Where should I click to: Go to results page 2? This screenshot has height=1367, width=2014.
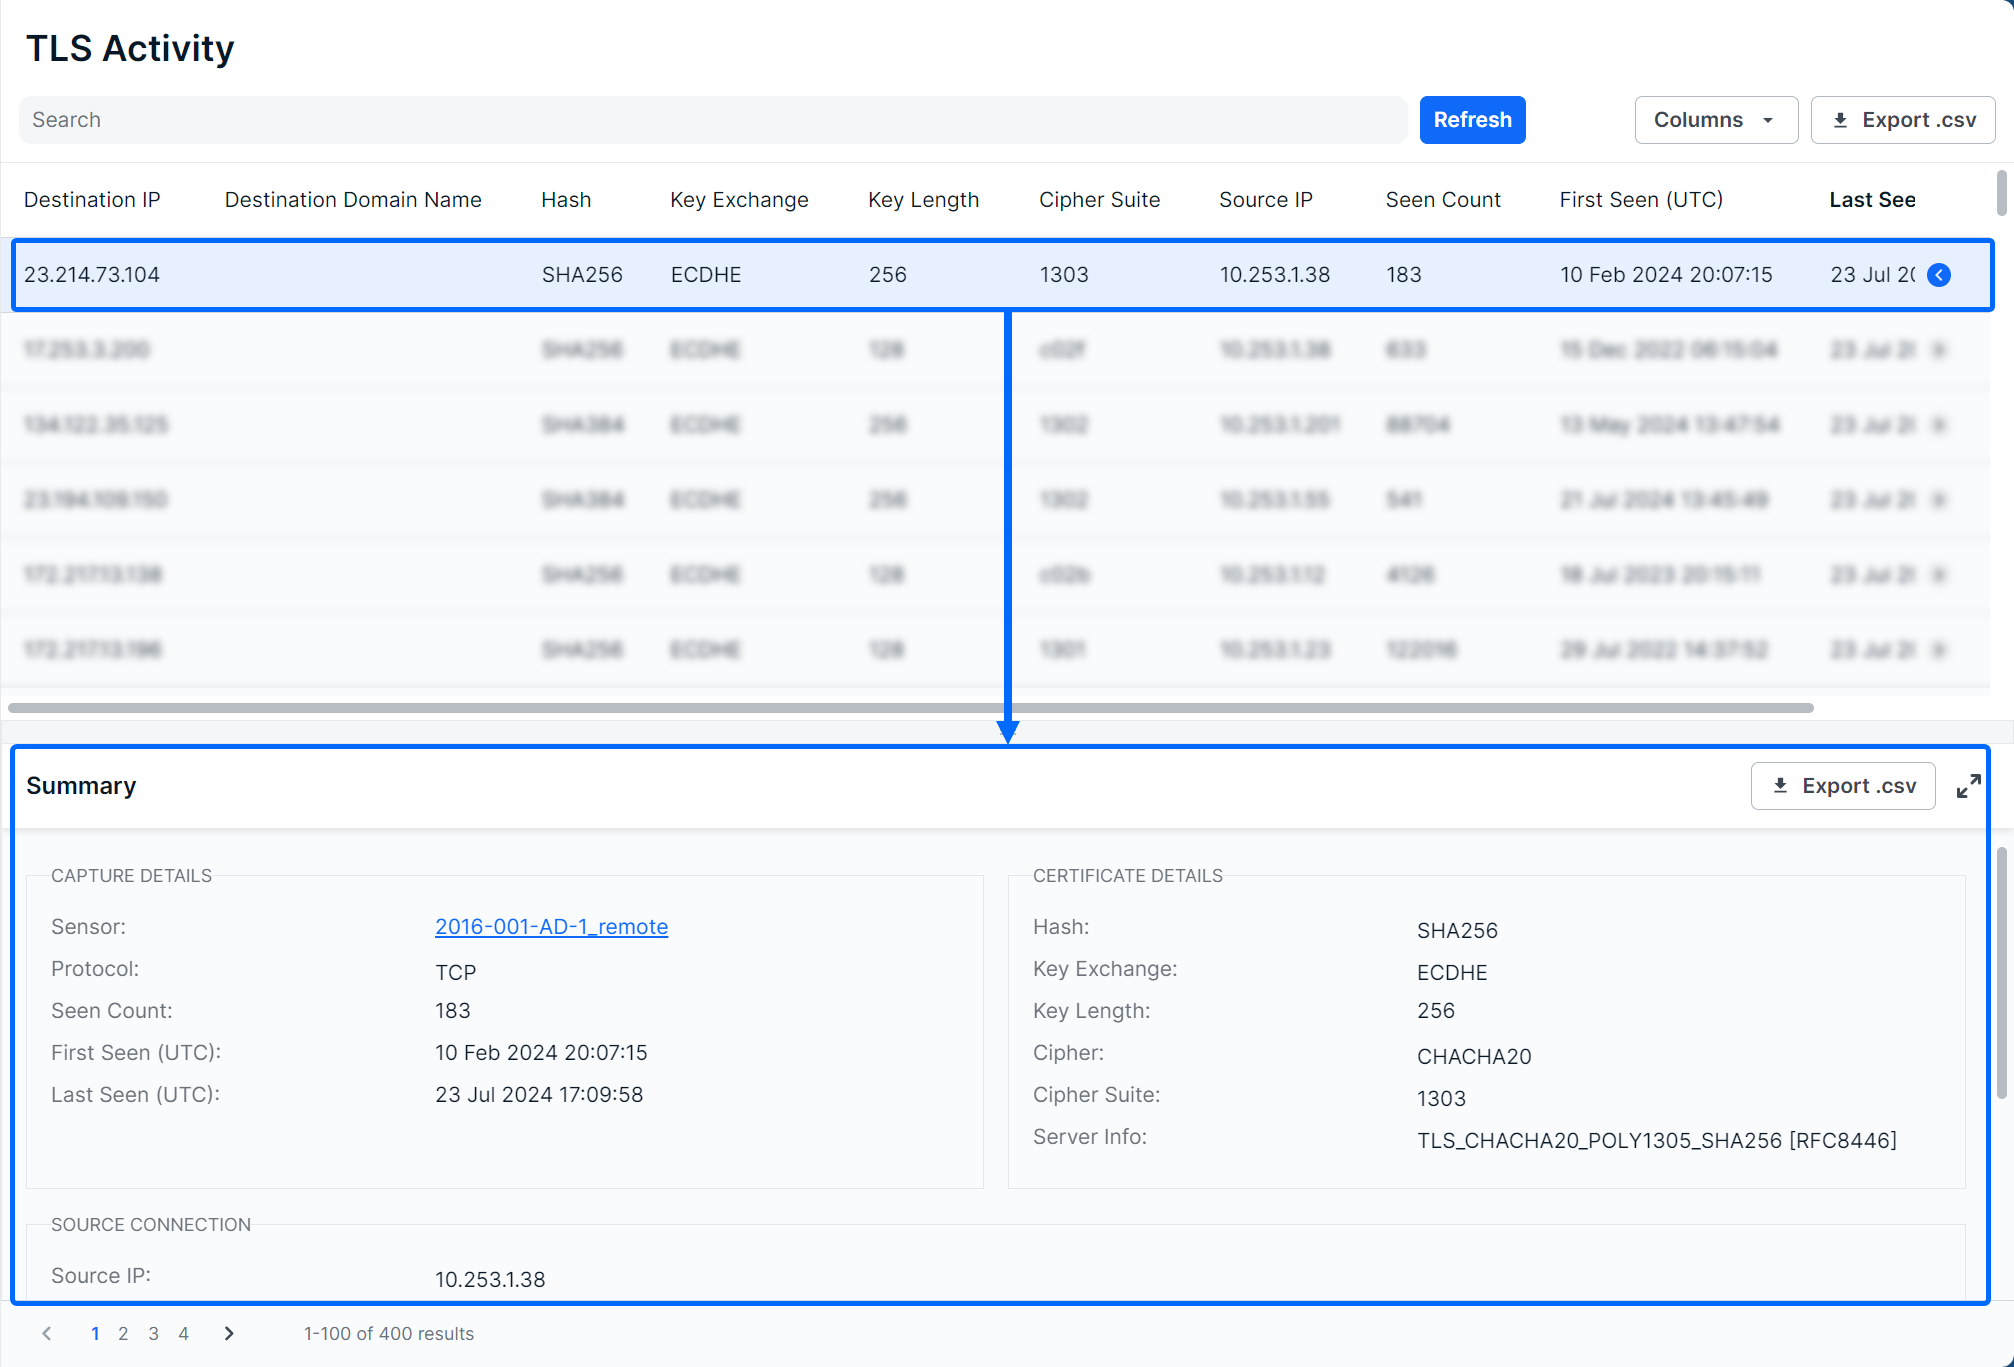[123, 1333]
